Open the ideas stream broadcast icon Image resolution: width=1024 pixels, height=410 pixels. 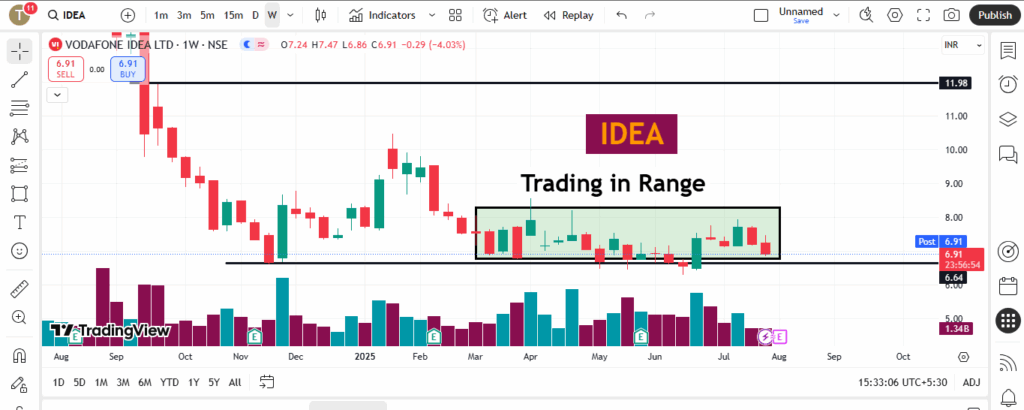click(1008, 362)
